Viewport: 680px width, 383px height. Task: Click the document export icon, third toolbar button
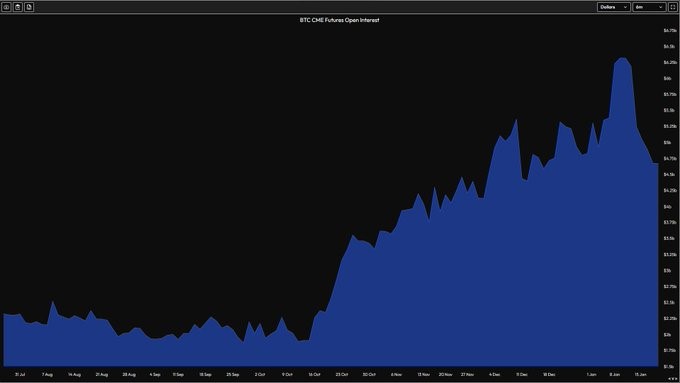(x=29, y=7)
